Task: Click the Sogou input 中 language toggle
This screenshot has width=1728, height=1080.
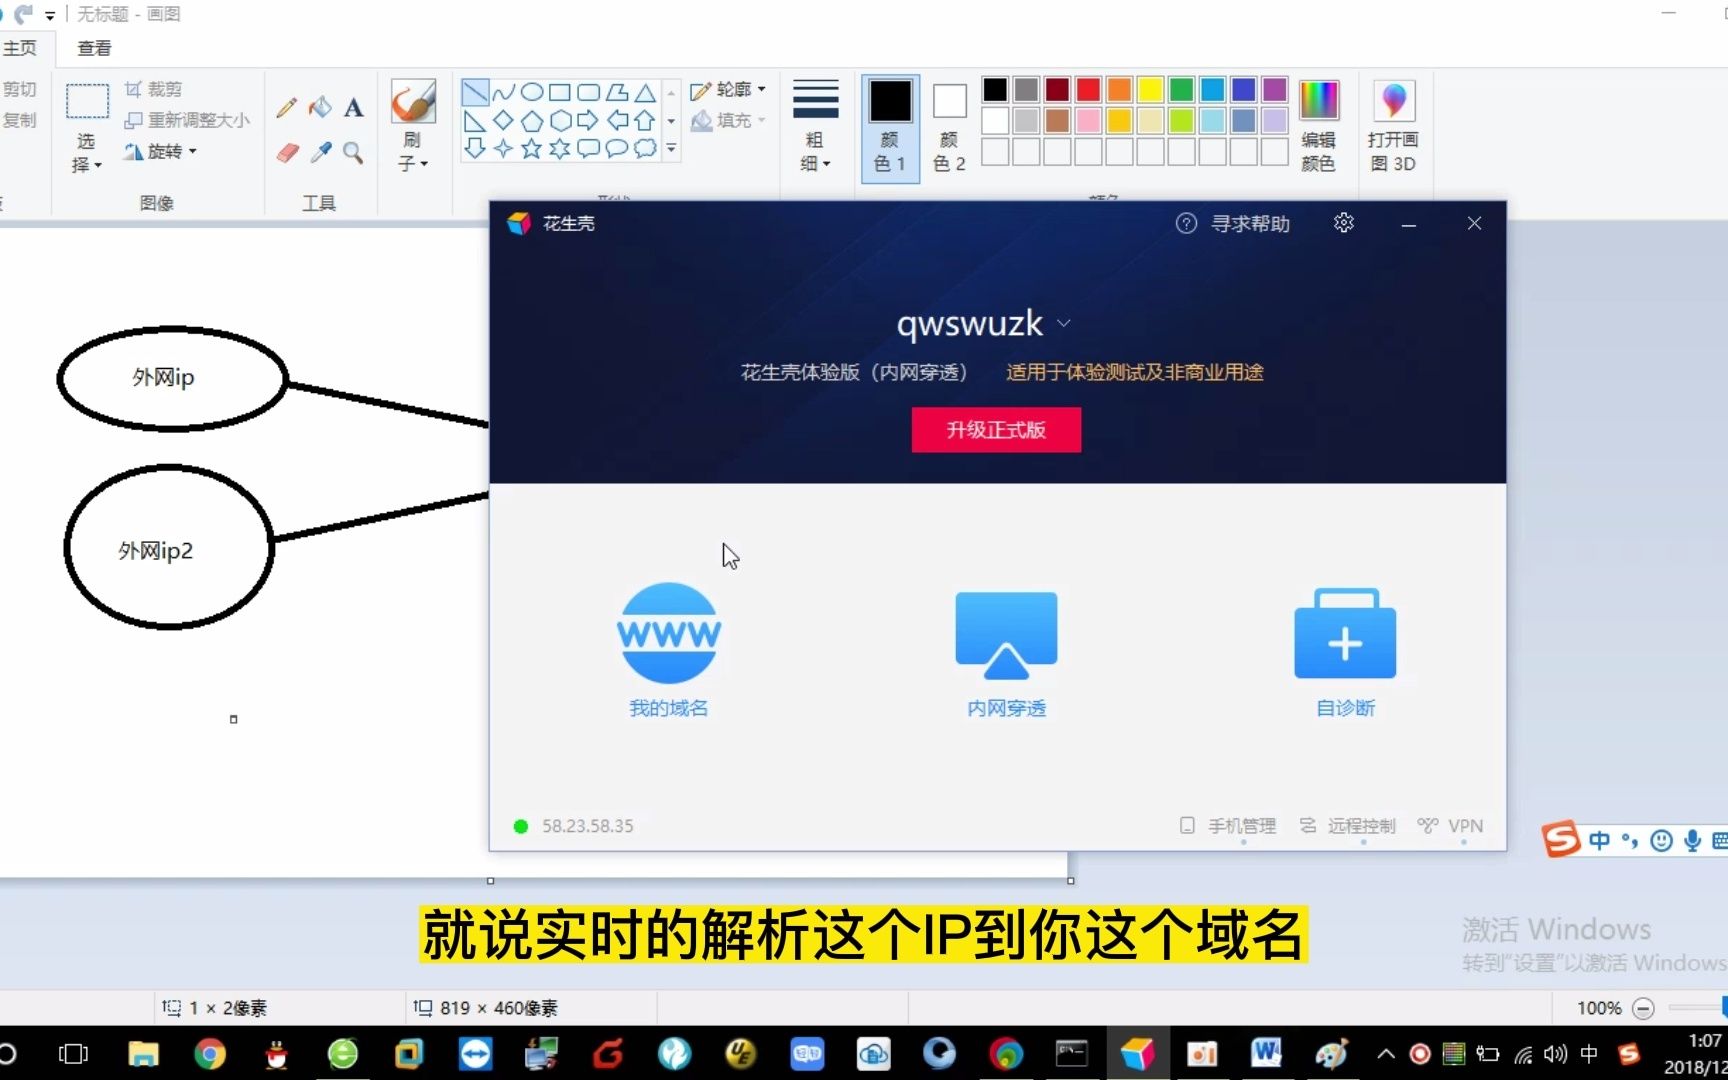Action: [x=1599, y=841]
